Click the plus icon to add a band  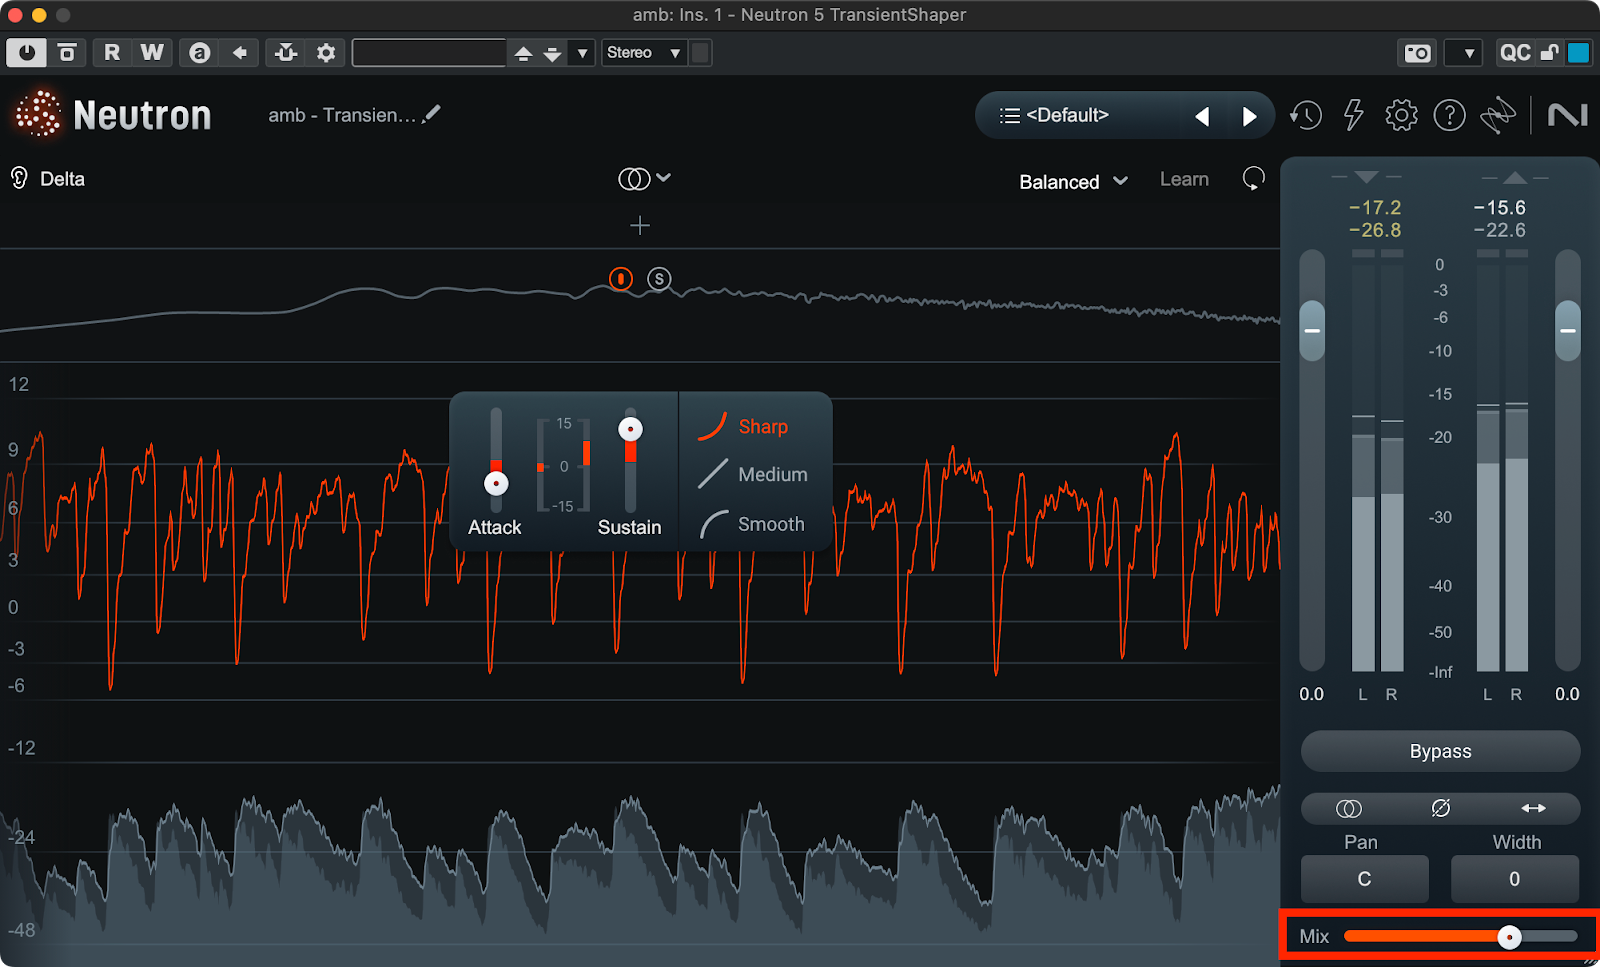640,226
